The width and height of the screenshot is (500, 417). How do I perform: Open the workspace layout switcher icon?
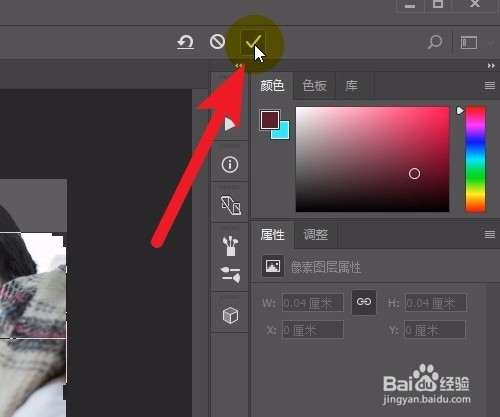(469, 43)
